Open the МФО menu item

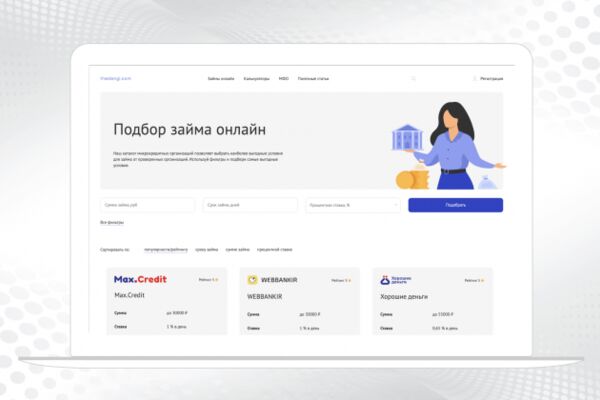[x=284, y=78]
